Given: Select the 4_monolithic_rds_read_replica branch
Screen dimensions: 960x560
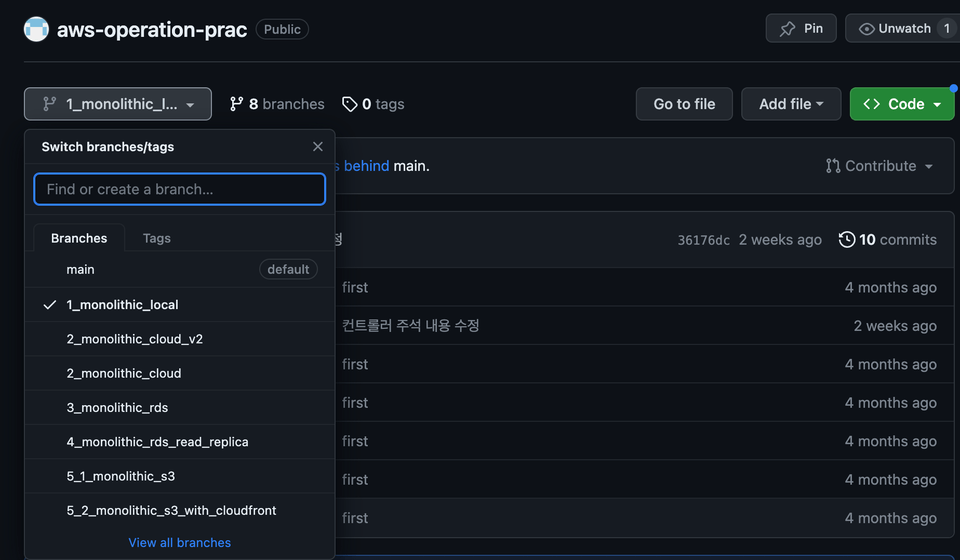Looking at the screenshot, I should tap(179, 442).
